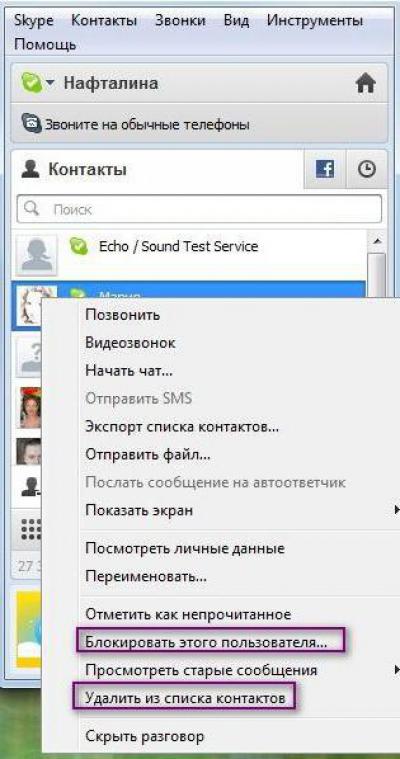Click the Контакты person icon
Viewport: 400px width, 759px height.
point(30,169)
